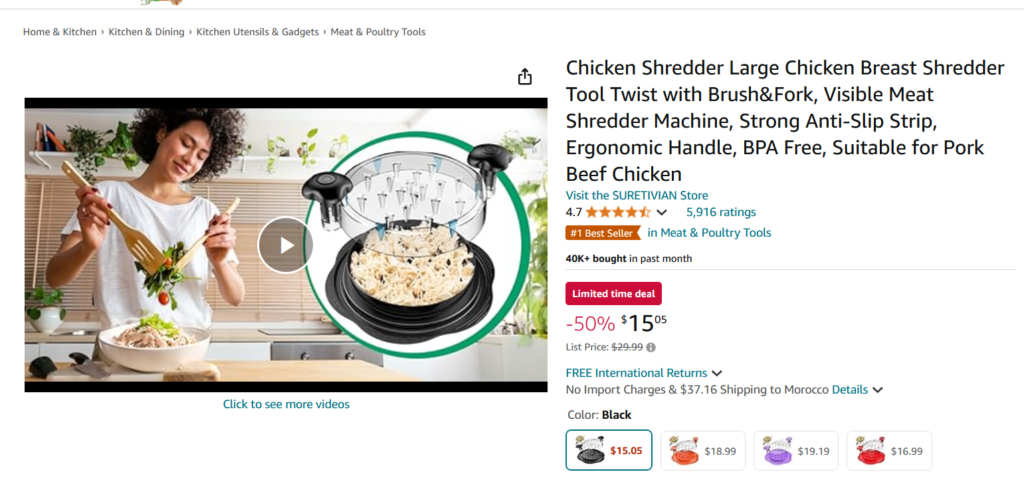Open the Home & Kitchen breadcrumb
Viewport: 1024px width, 480px height.
point(60,32)
